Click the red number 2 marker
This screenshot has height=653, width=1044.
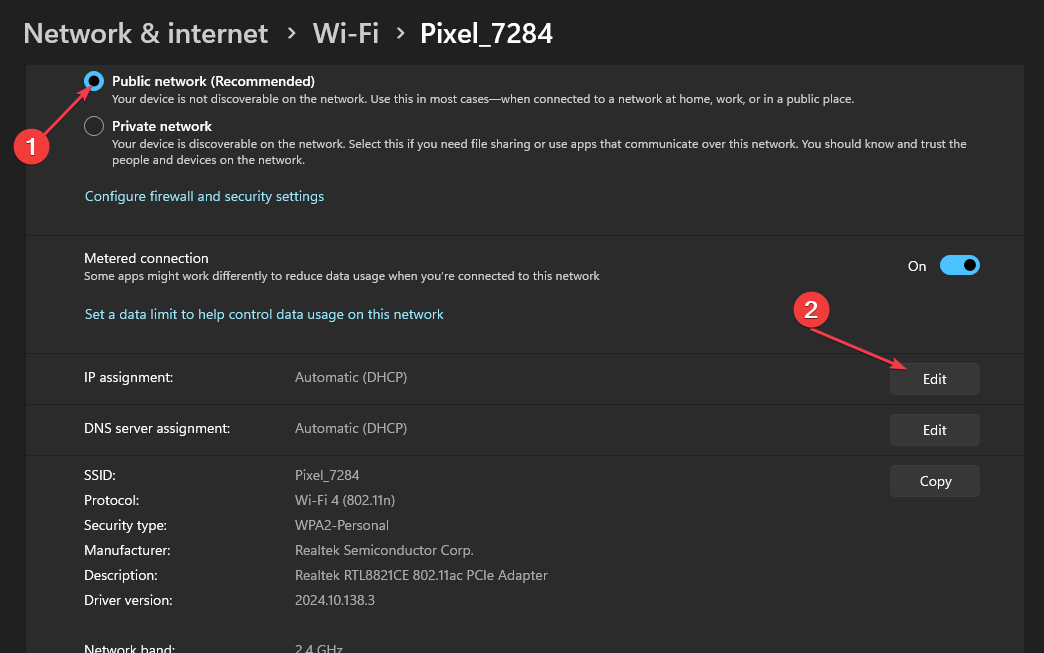(811, 311)
